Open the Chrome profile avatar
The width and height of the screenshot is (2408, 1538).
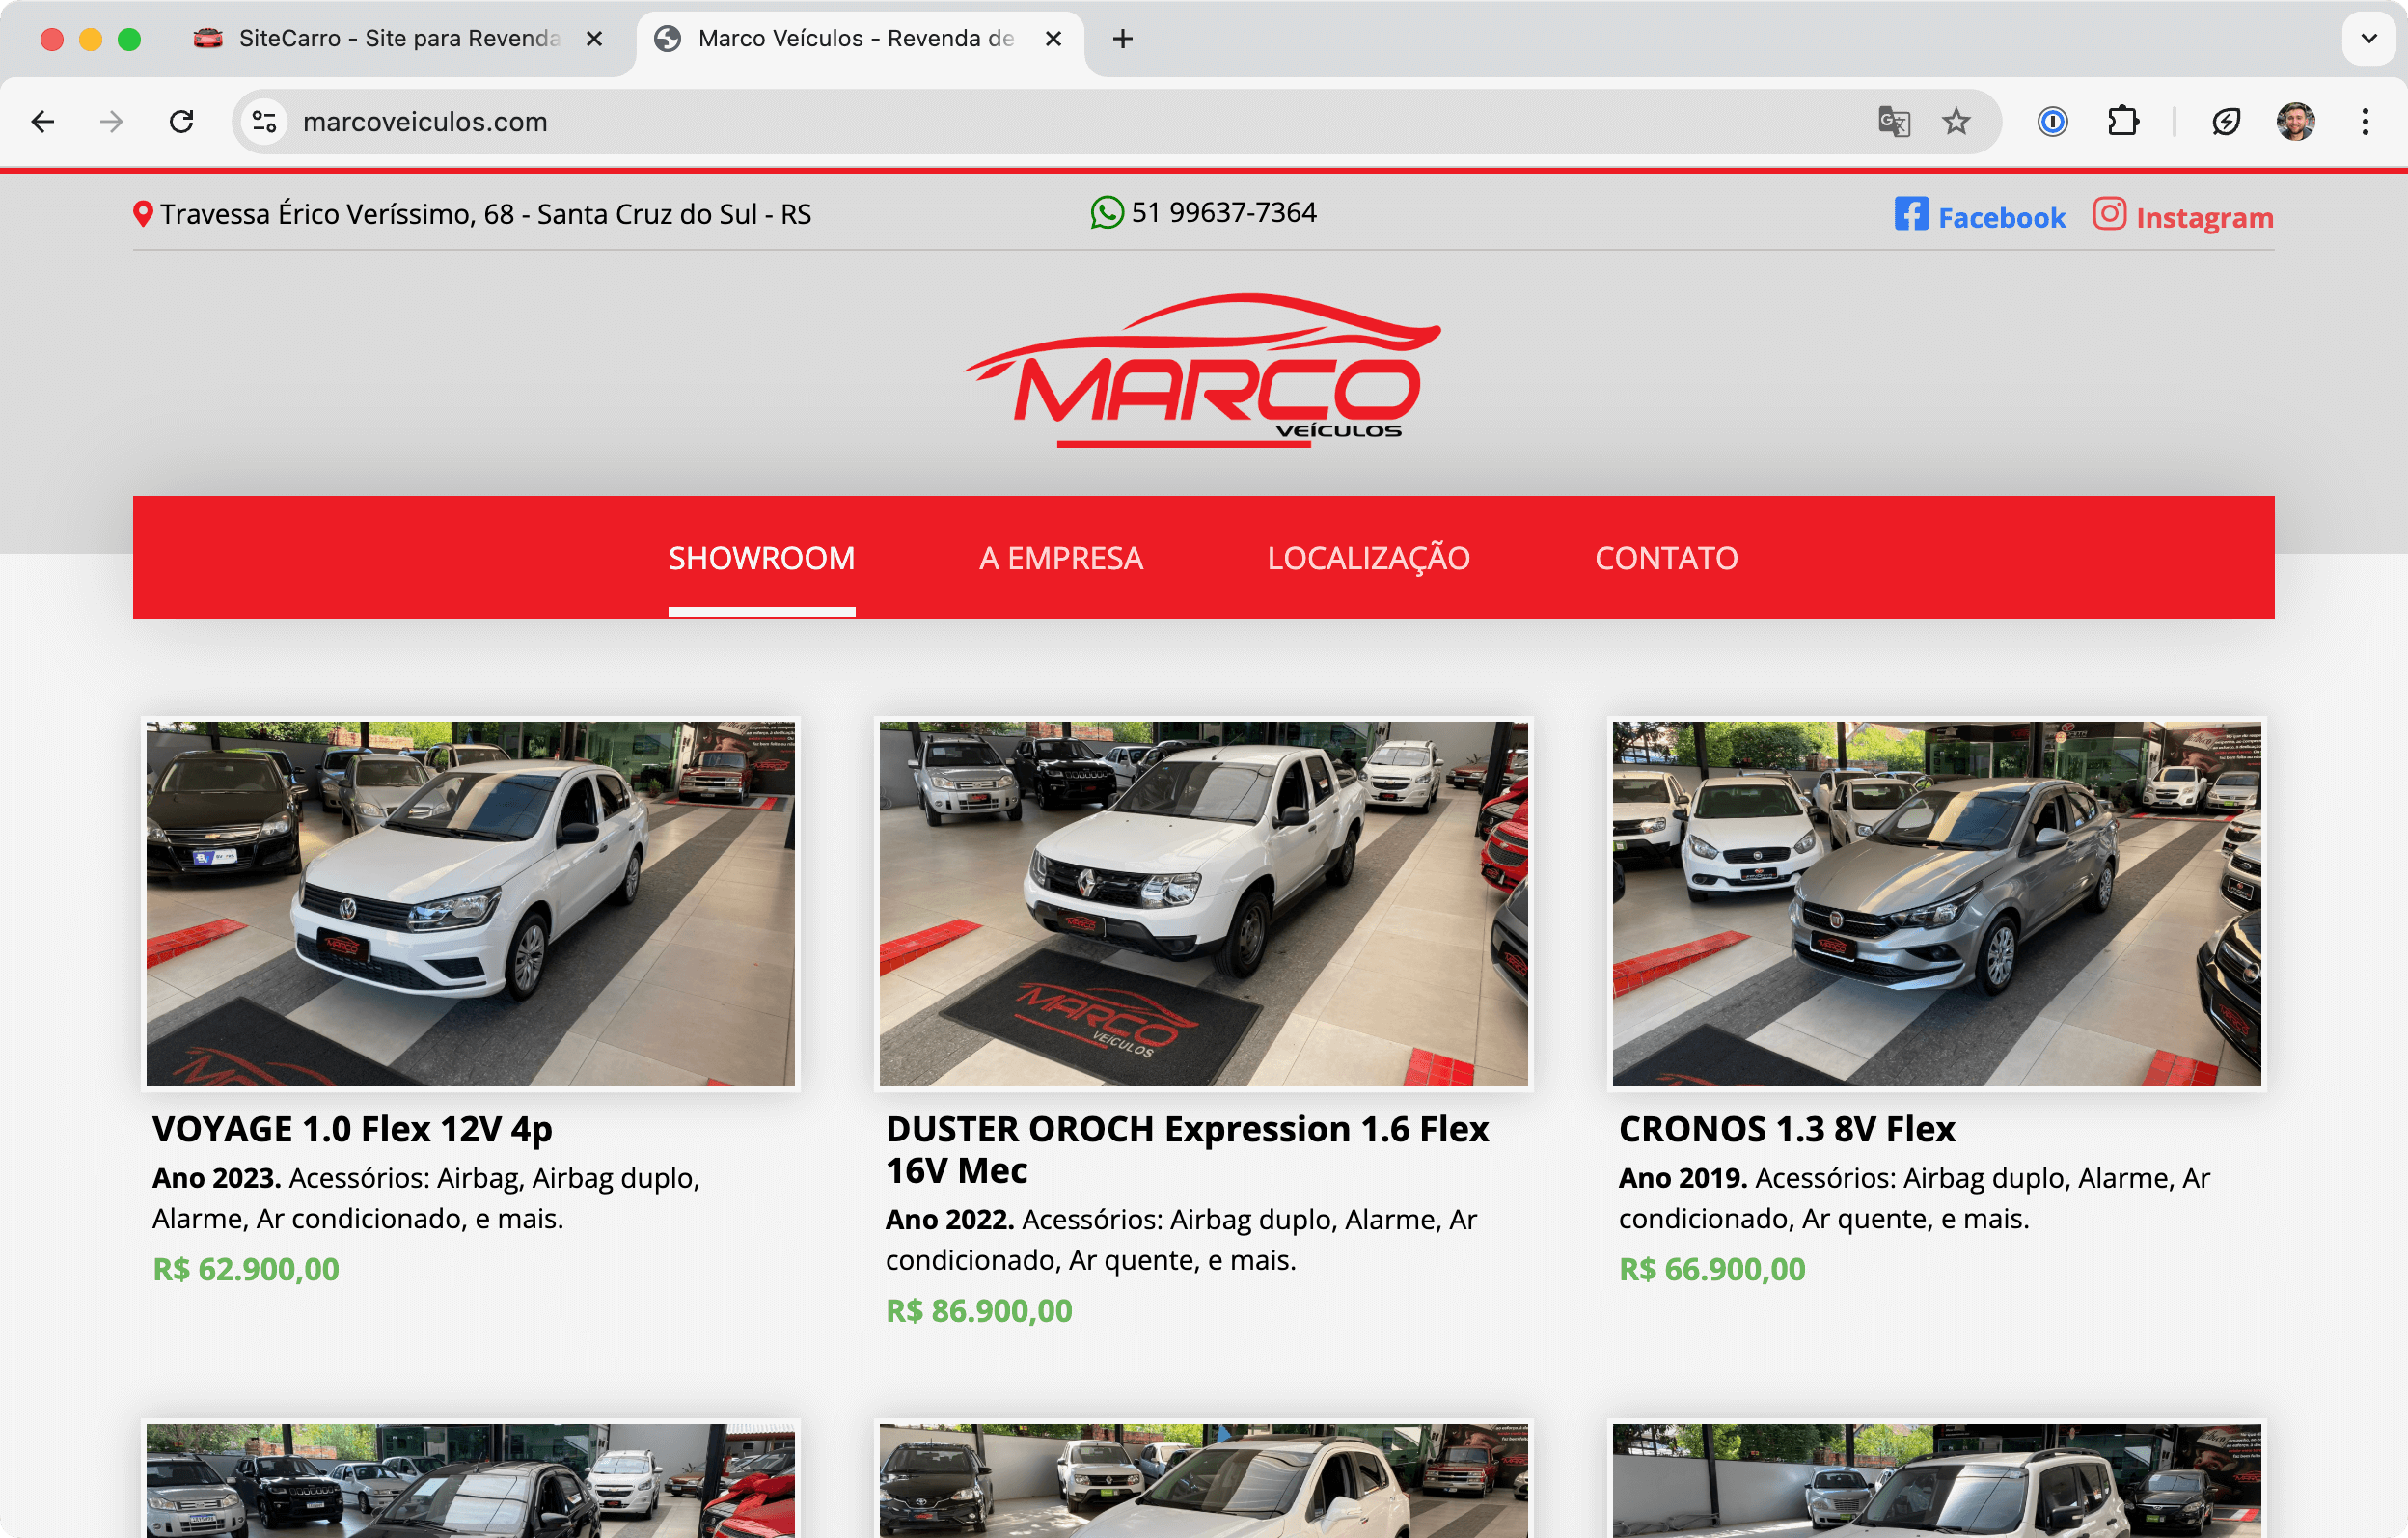coord(2296,122)
